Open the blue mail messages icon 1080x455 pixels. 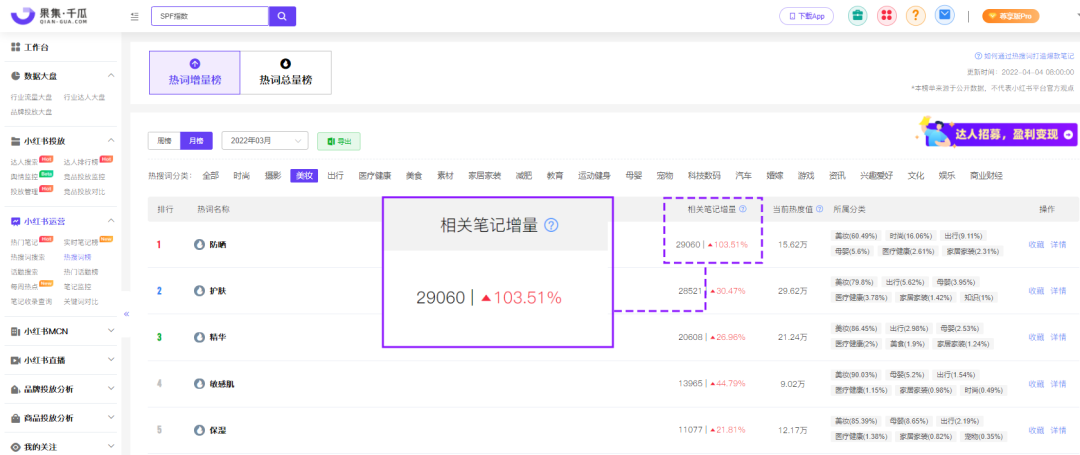point(944,16)
